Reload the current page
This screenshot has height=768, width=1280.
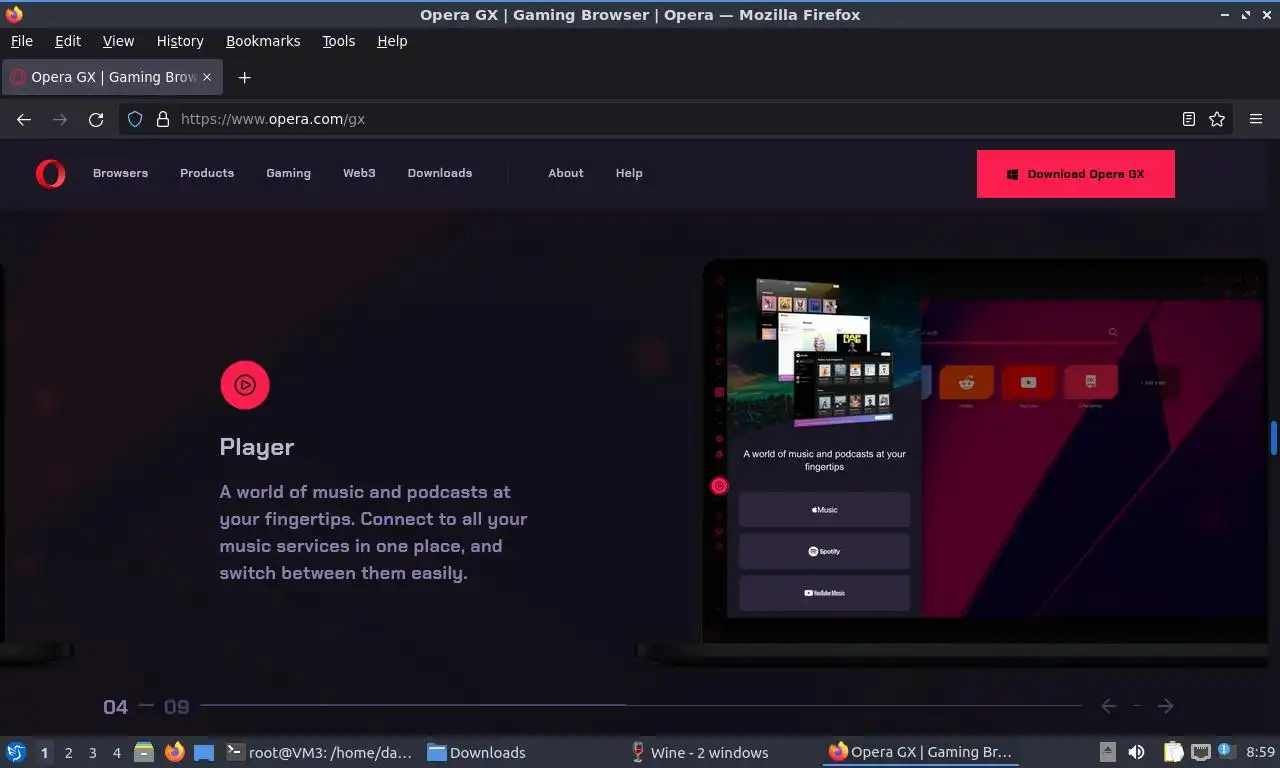click(96, 119)
